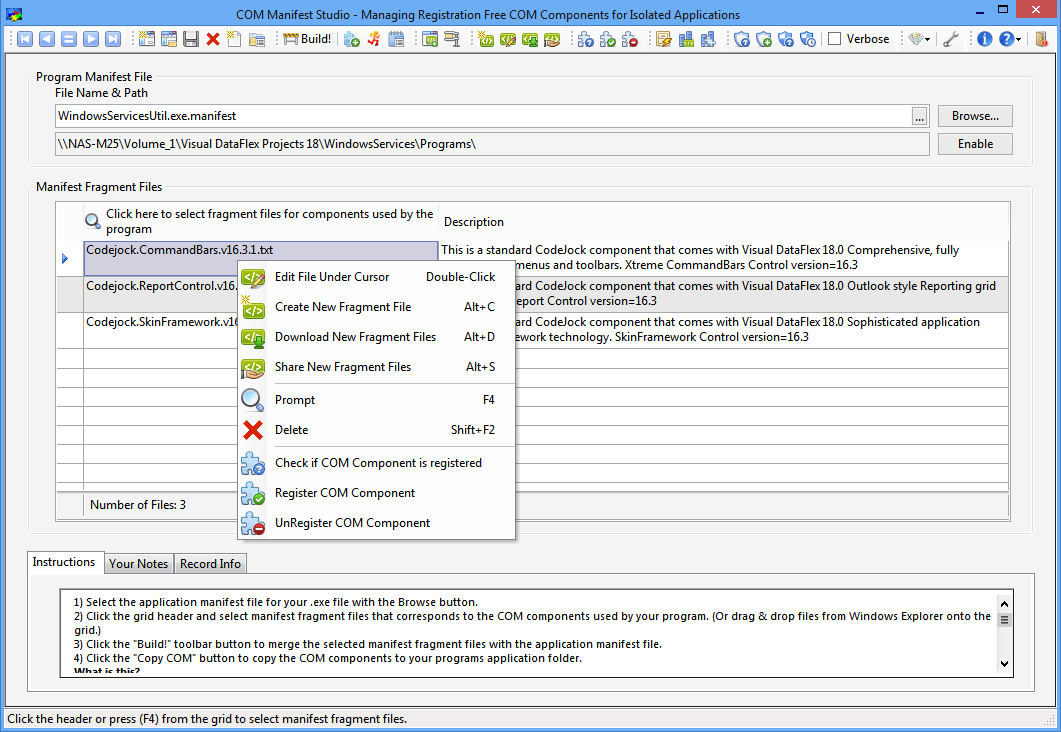
Task: Click the Browse... button
Action: click(975, 116)
